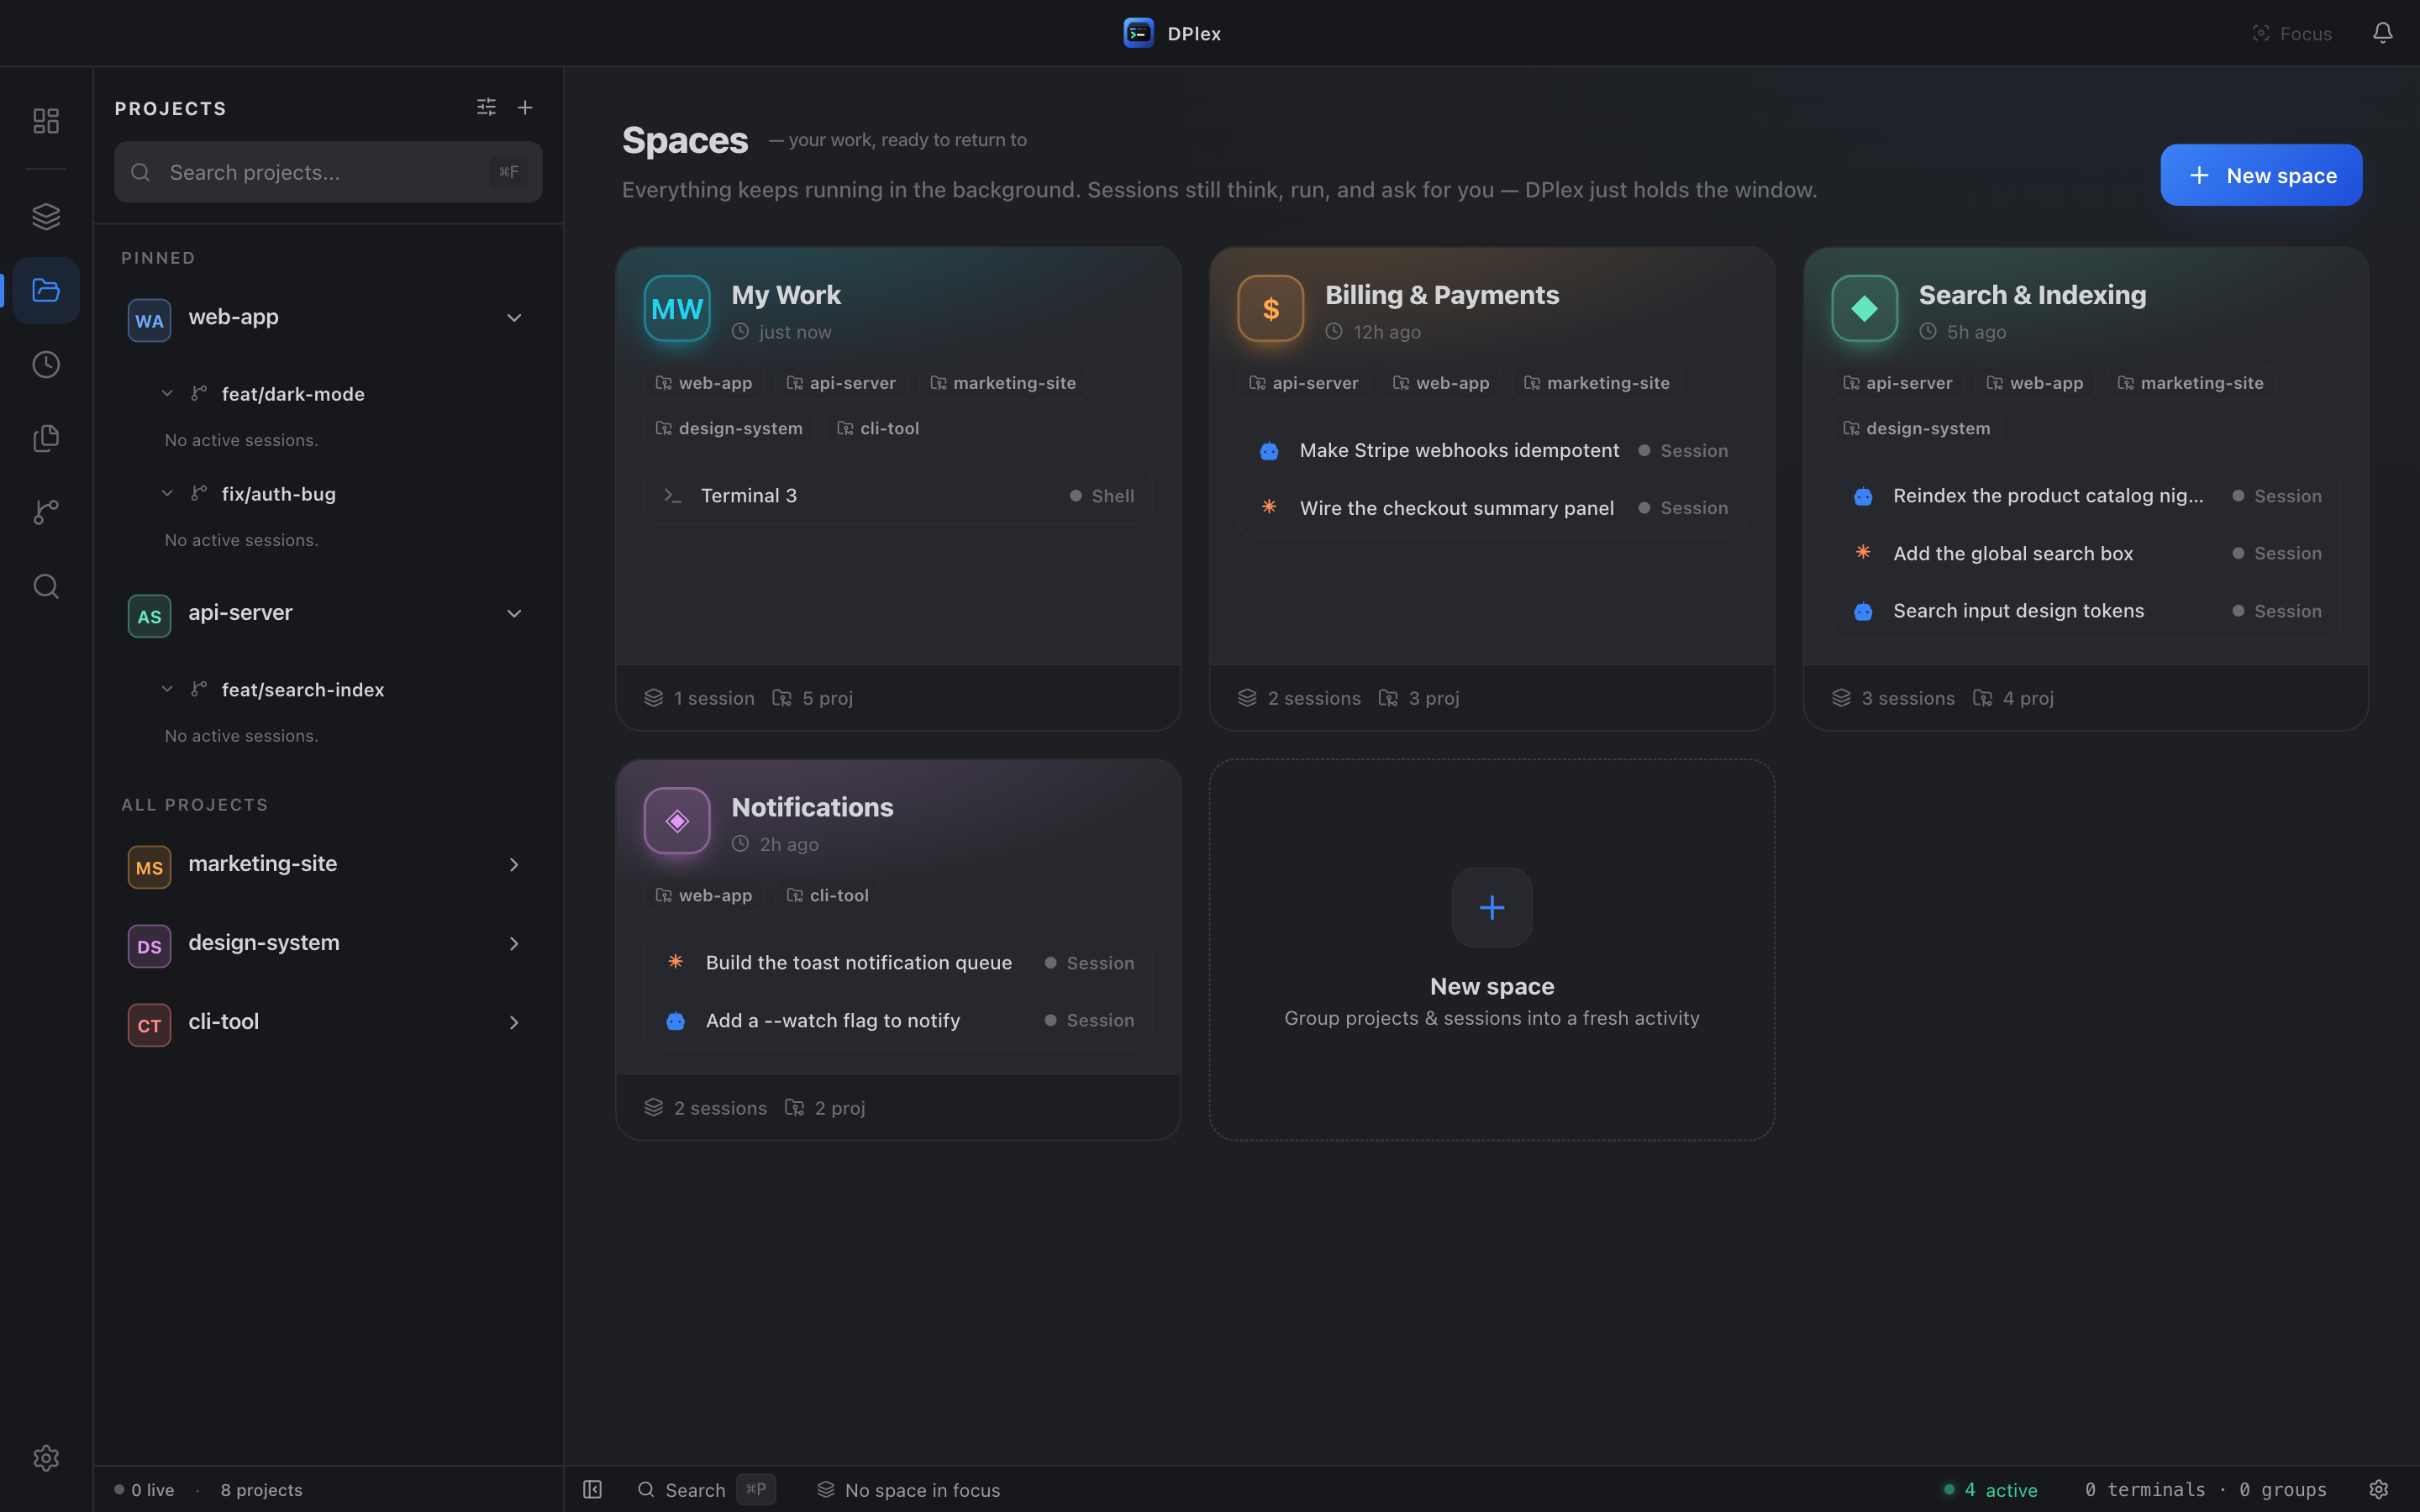Click the Notifications space diamond icon
The image size is (2420, 1512).
pos(677,821)
